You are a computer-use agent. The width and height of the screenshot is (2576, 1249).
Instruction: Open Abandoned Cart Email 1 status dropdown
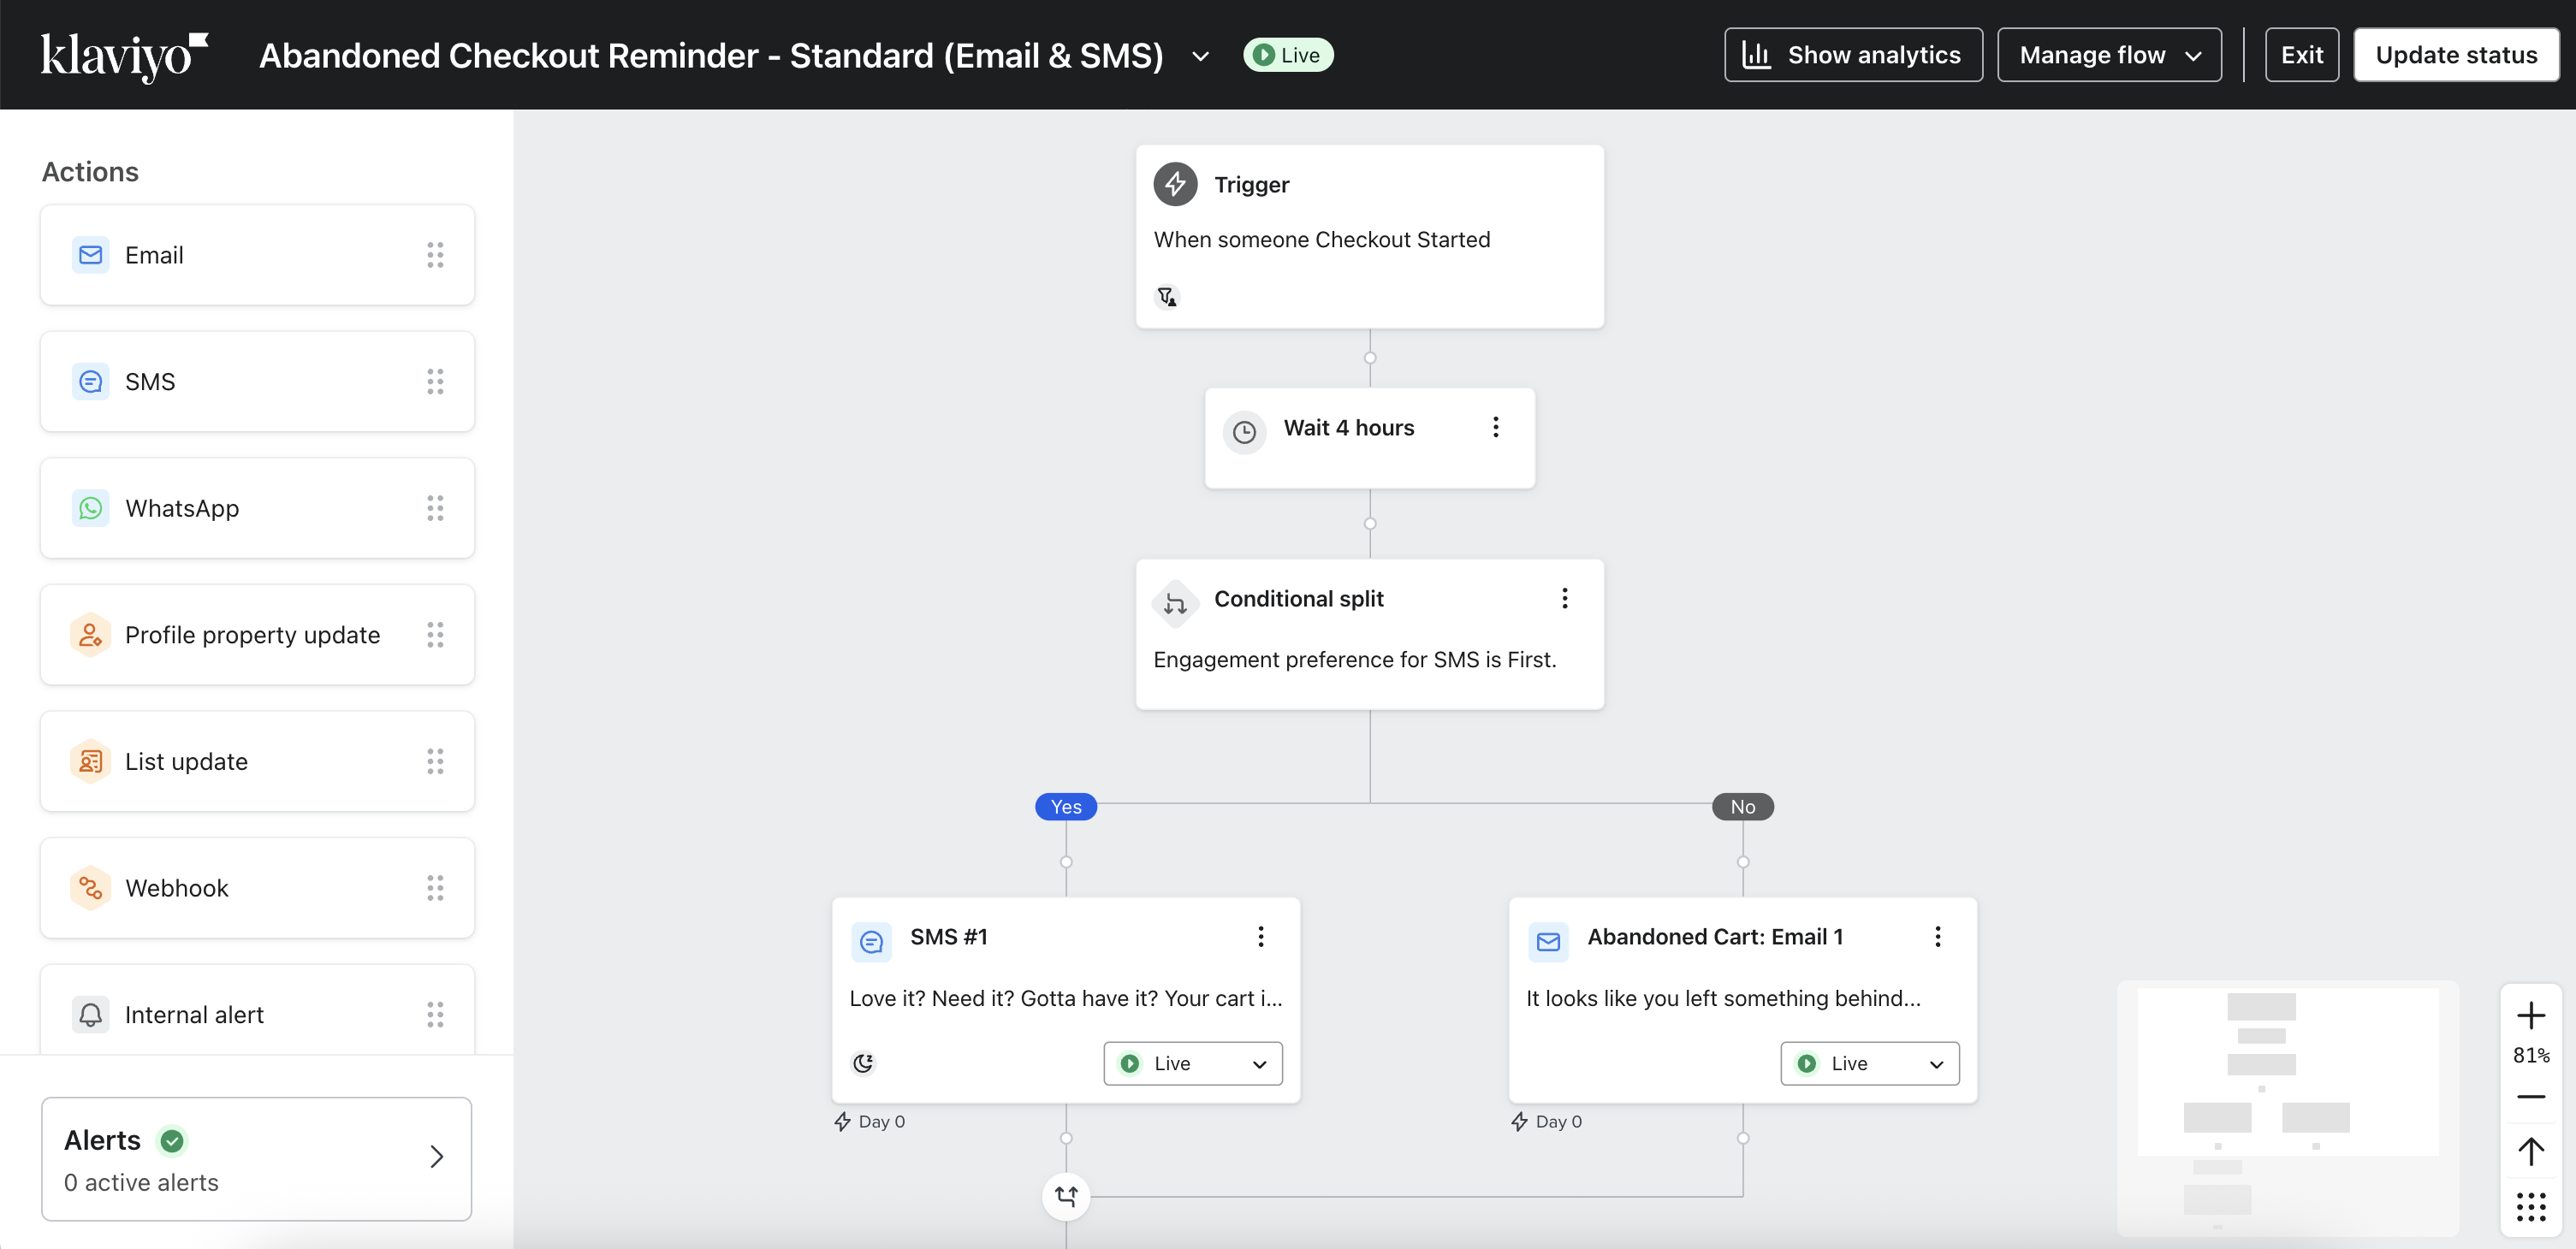(1869, 1063)
